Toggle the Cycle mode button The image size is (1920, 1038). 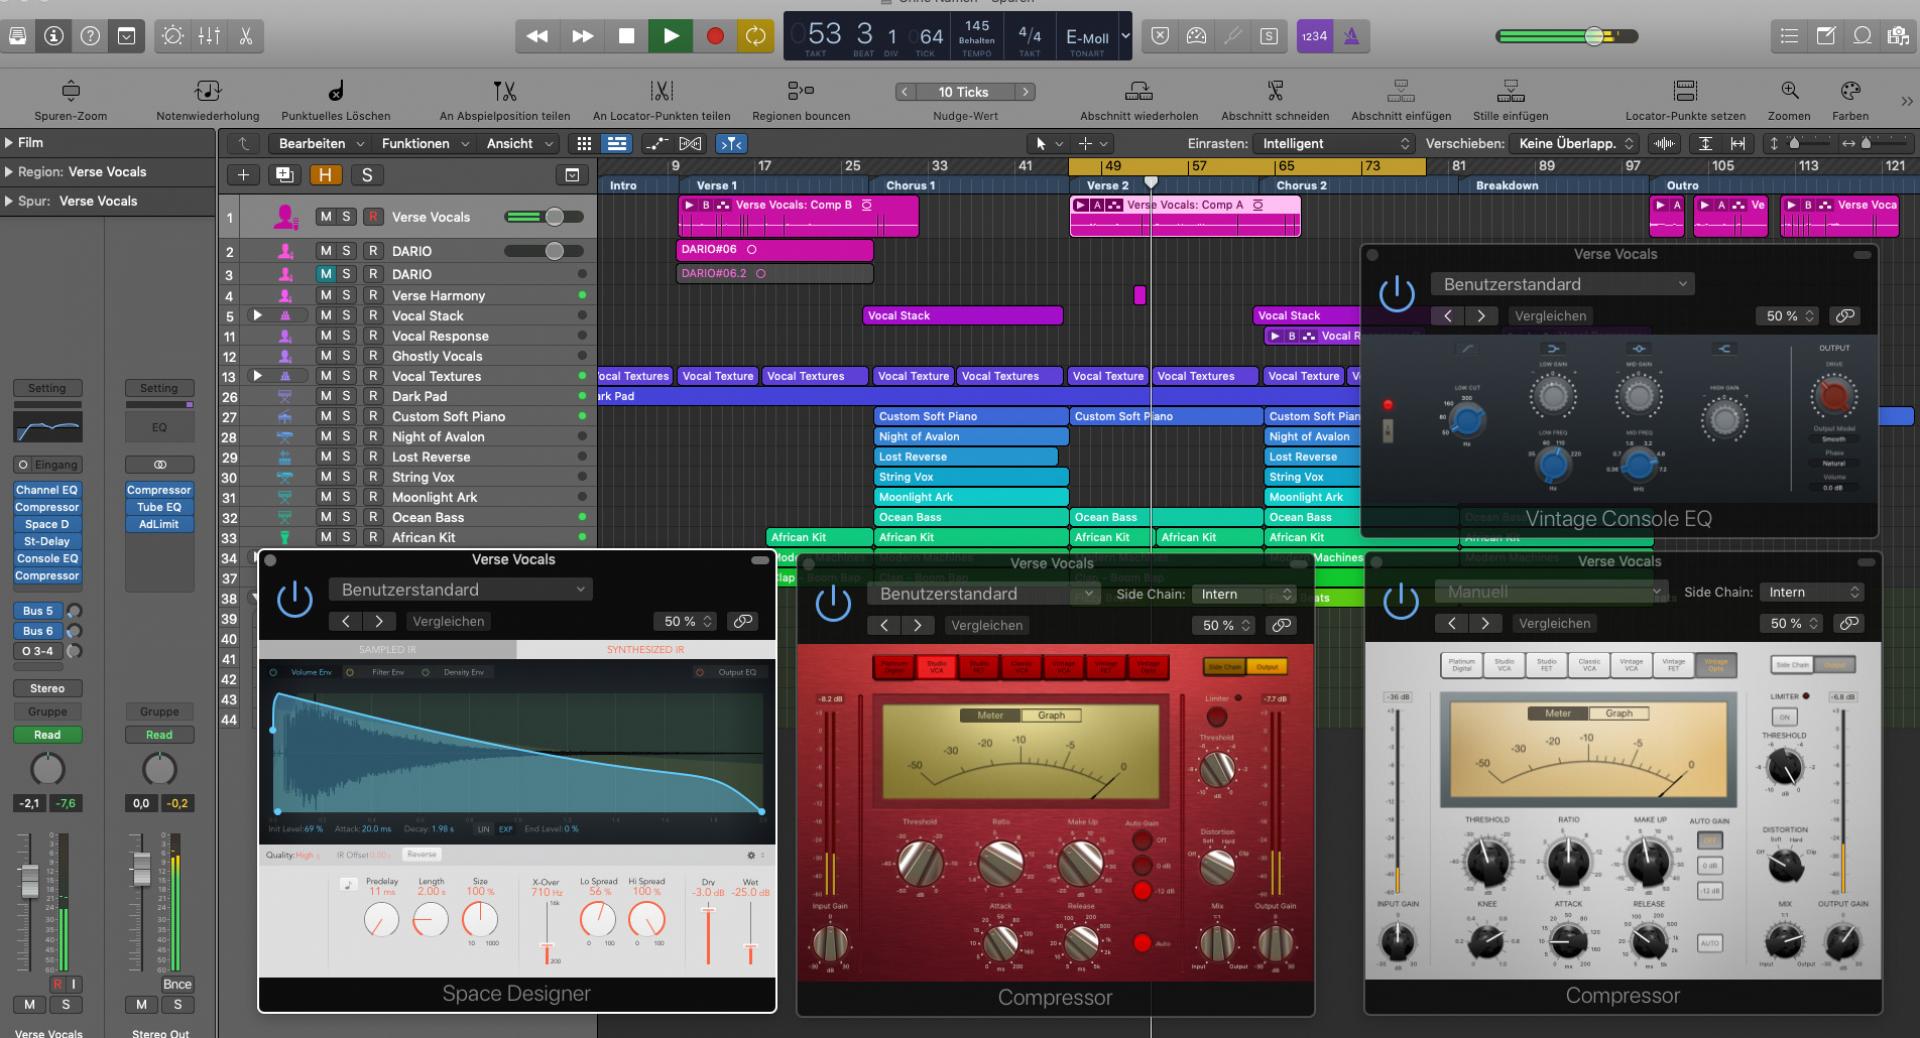click(x=756, y=36)
